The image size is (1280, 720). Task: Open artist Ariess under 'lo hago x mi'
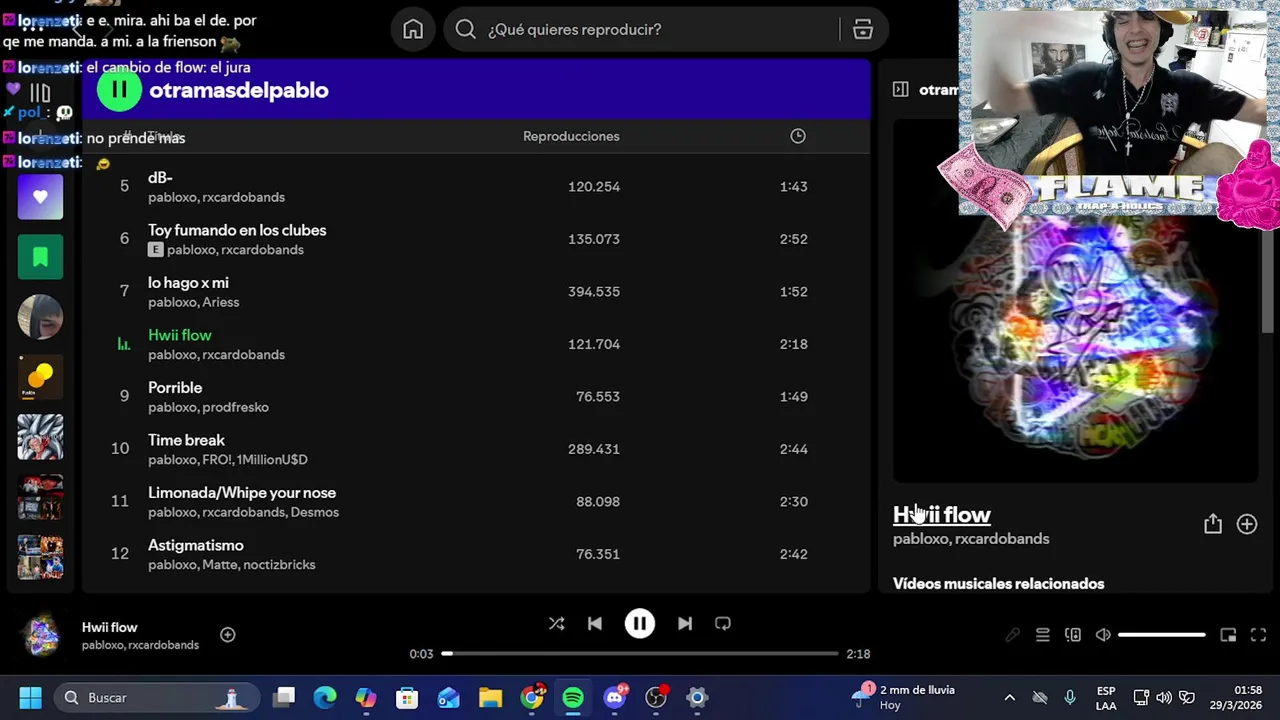tap(221, 302)
